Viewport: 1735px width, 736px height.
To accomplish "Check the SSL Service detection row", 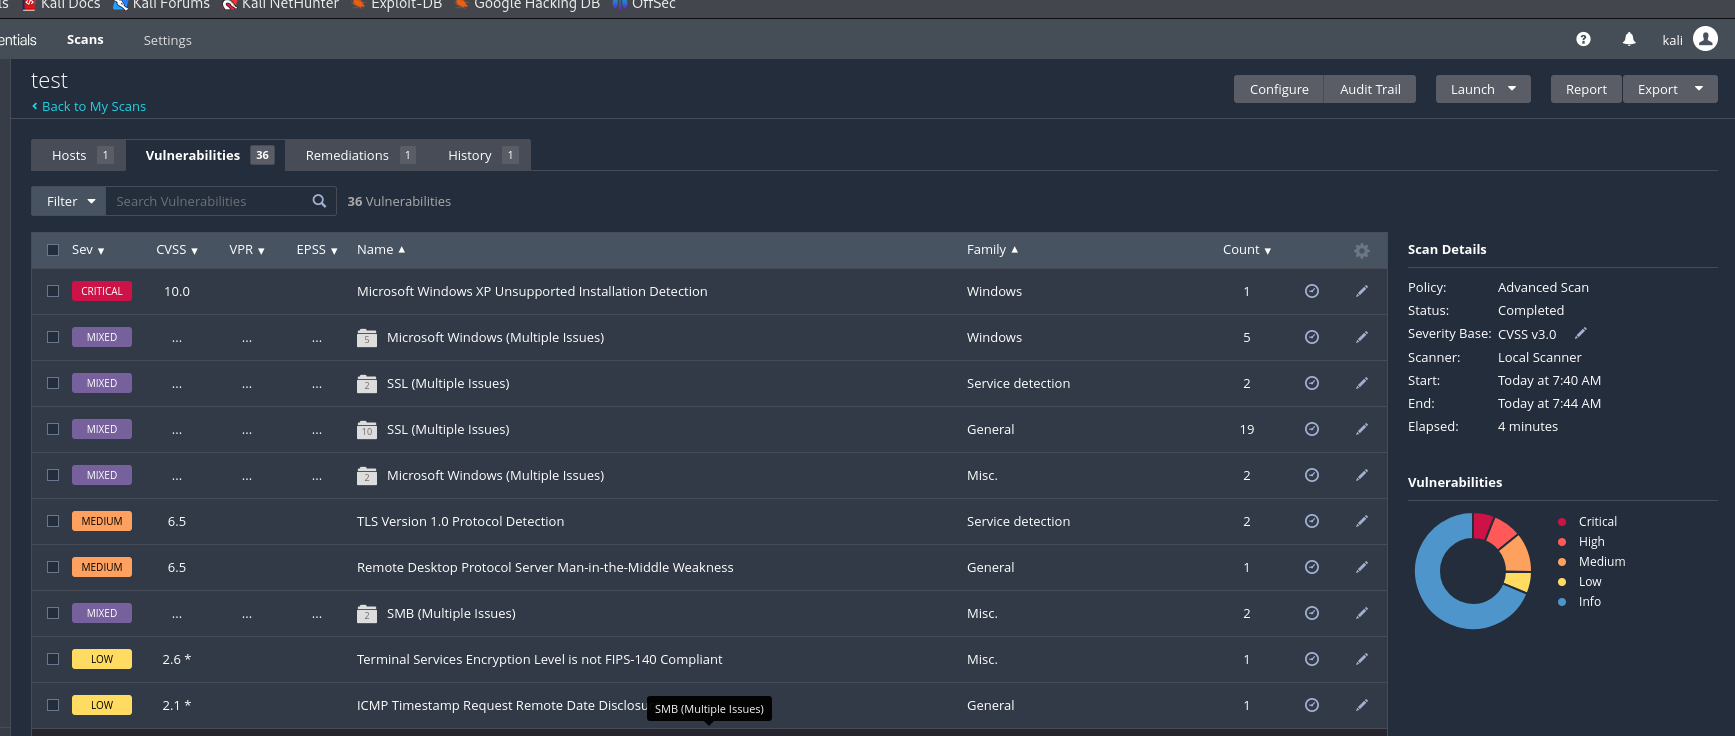I will tap(53, 383).
